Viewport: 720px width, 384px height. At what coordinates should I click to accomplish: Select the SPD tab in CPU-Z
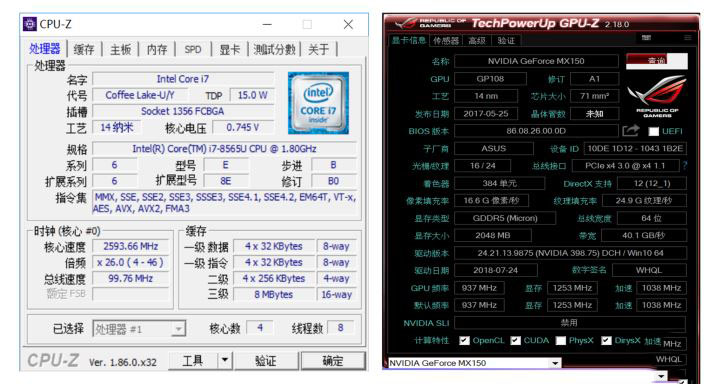pos(193,50)
